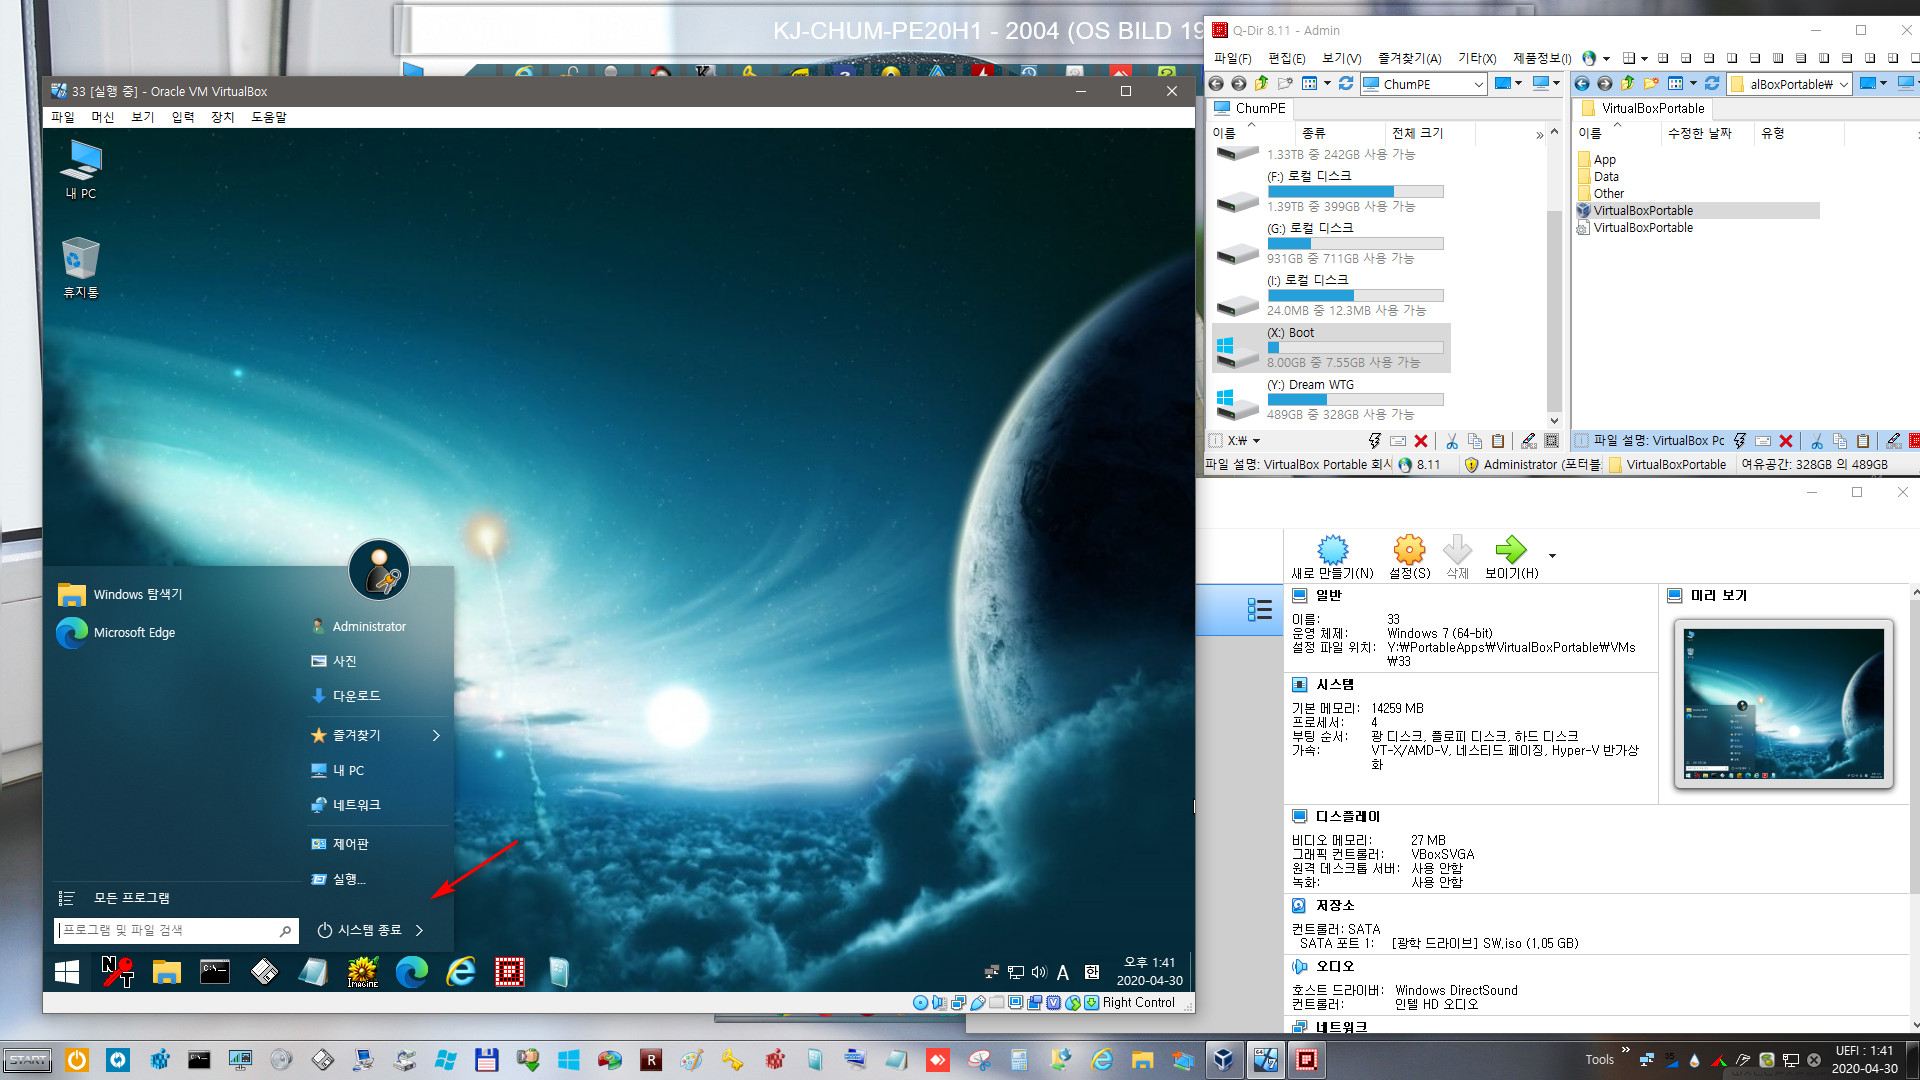Expand 시스템 종료 options arrow
Viewport: 1920px width, 1080px height.
pos(419,930)
